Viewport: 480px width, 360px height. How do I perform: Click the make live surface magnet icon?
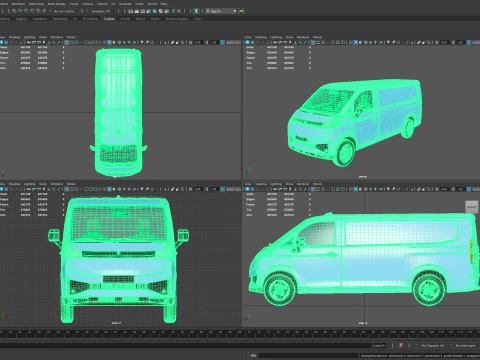(x=44, y=11)
